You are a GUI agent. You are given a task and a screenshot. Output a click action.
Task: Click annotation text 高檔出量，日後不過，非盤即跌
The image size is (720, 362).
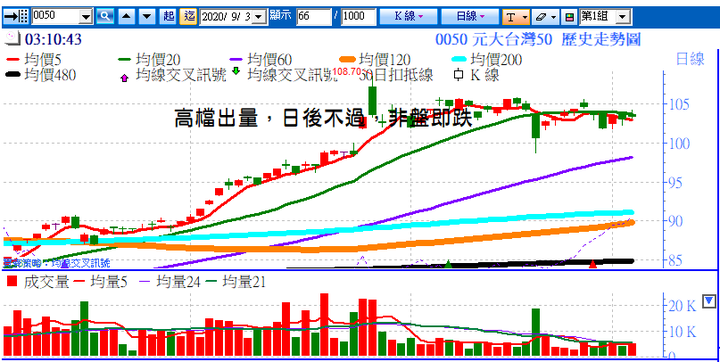click(x=323, y=118)
